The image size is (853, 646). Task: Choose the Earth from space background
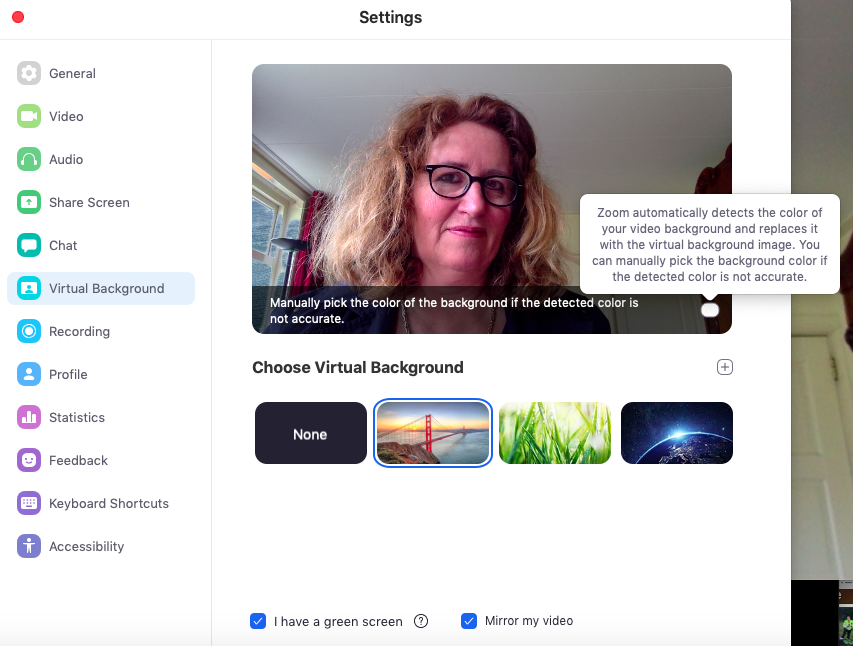[677, 433]
